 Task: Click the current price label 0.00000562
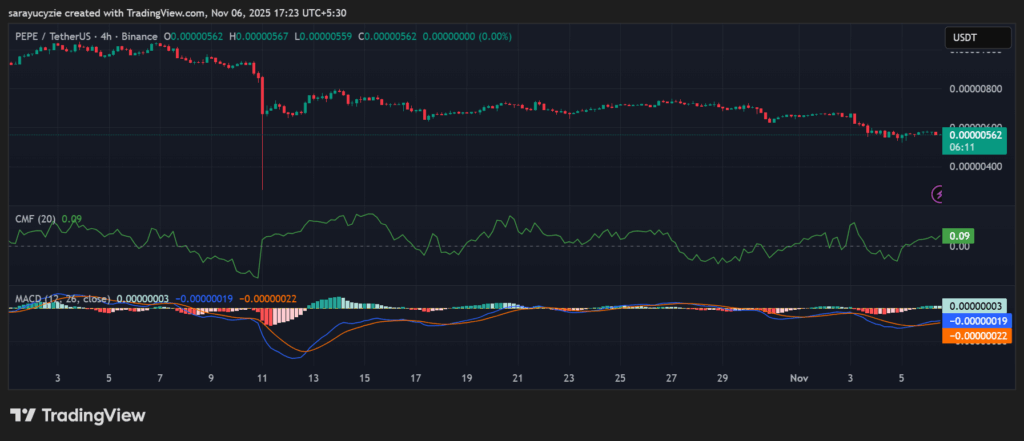coord(977,135)
